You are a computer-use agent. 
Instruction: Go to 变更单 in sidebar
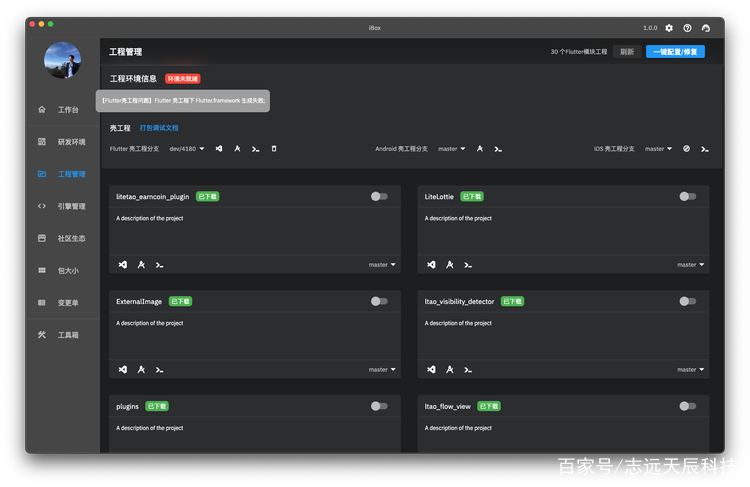(x=62, y=302)
